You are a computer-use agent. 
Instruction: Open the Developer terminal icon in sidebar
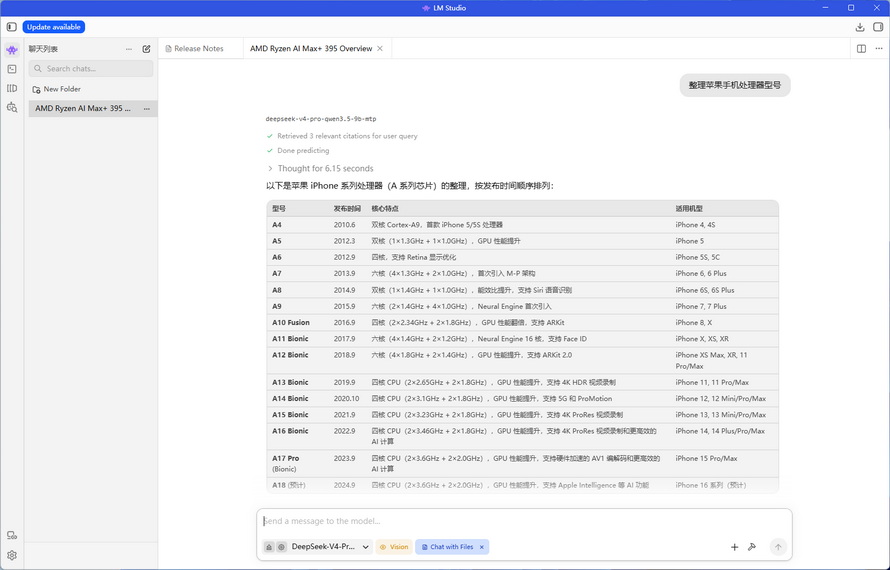point(12,69)
